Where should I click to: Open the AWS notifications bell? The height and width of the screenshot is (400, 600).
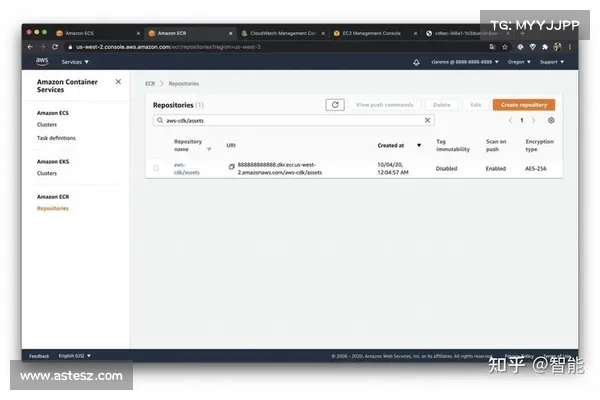[416, 62]
